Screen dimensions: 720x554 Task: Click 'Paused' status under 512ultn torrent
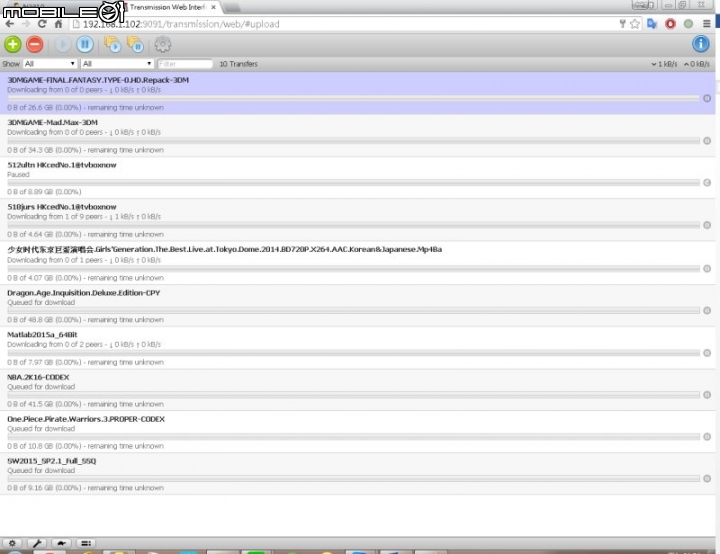click(18, 175)
